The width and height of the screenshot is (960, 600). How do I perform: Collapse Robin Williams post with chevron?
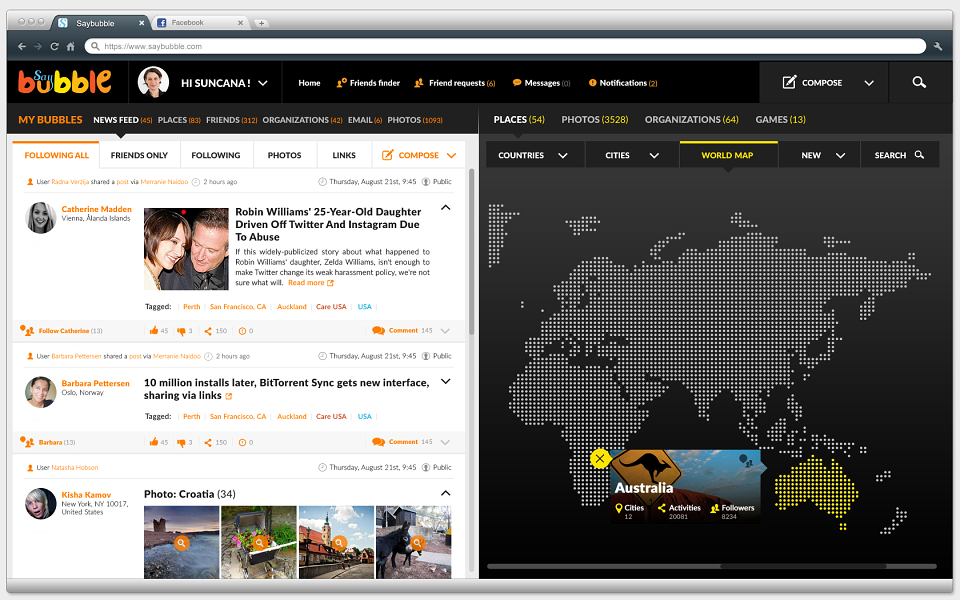tap(446, 208)
